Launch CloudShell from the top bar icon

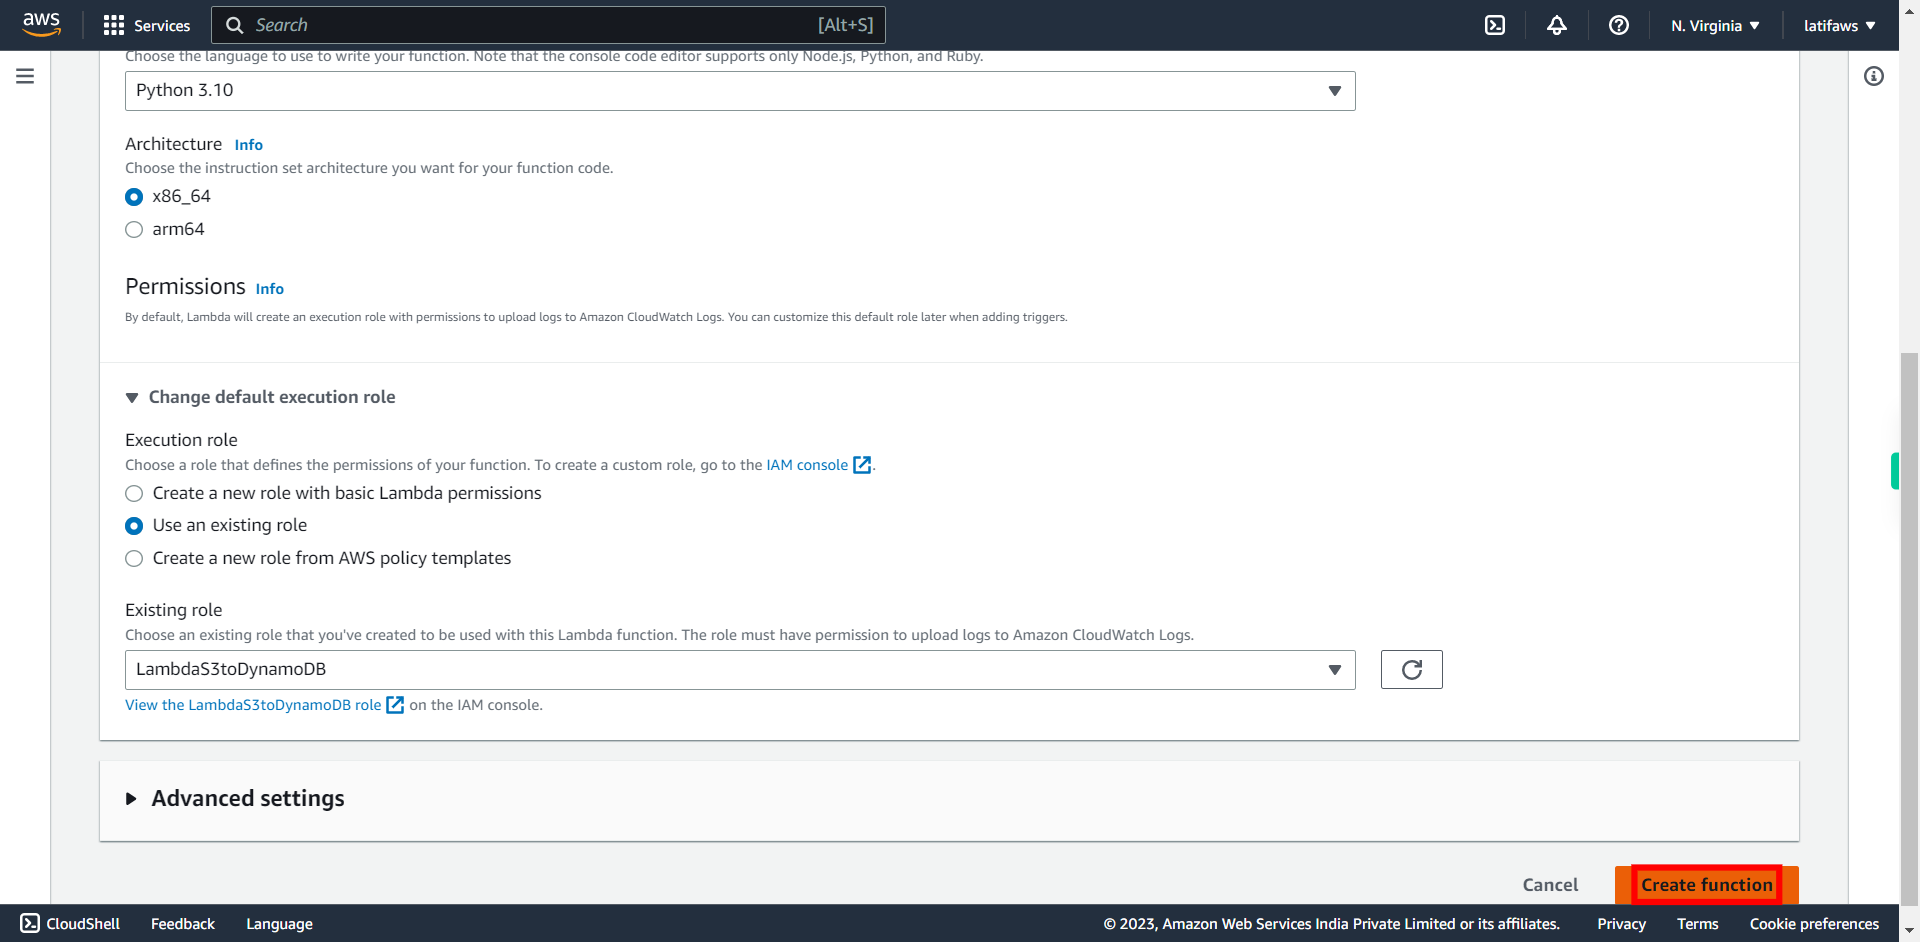point(1495,25)
